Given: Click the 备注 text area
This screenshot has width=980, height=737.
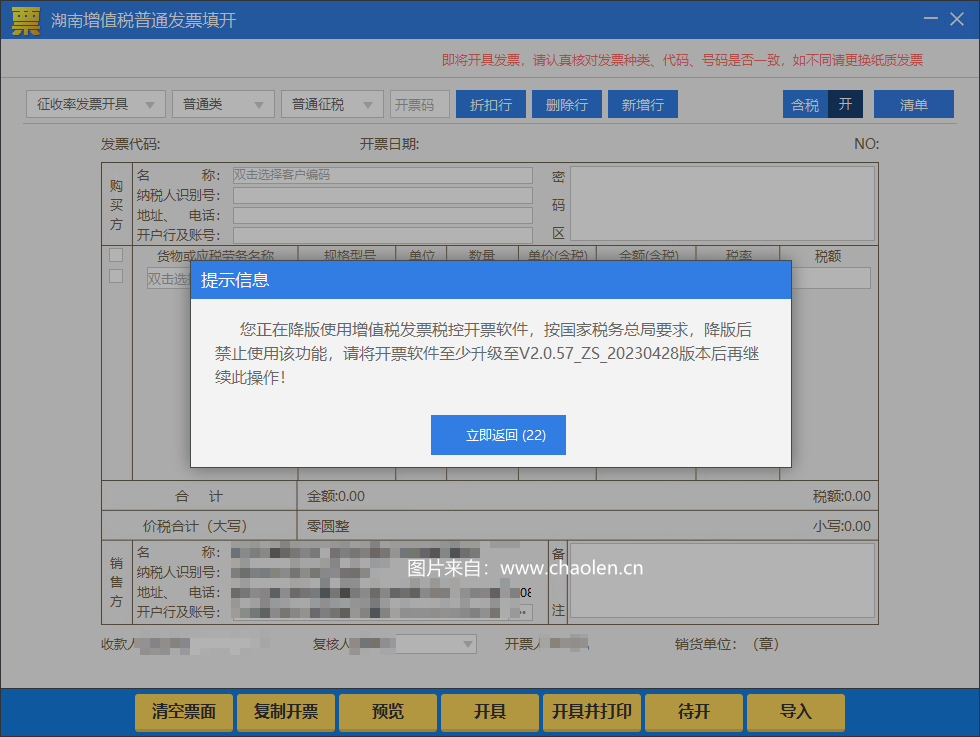Looking at the screenshot, I should 722,580.
